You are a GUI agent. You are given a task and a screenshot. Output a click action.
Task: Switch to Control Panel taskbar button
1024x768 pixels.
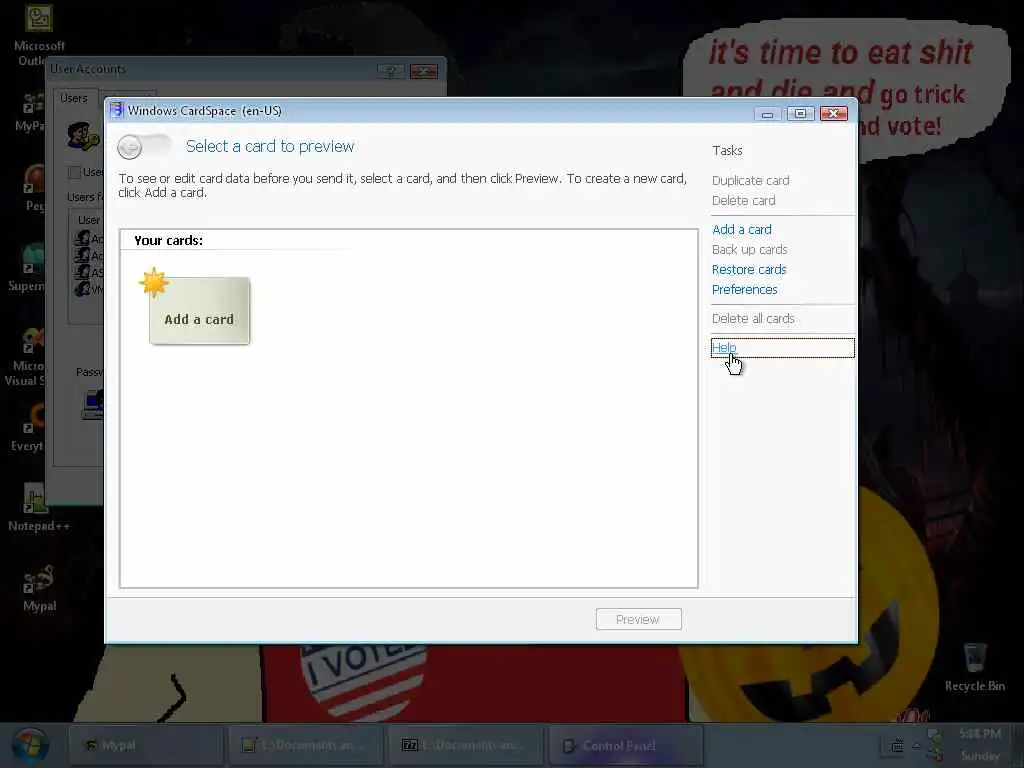pyautogui.click(x=626, y=745)
